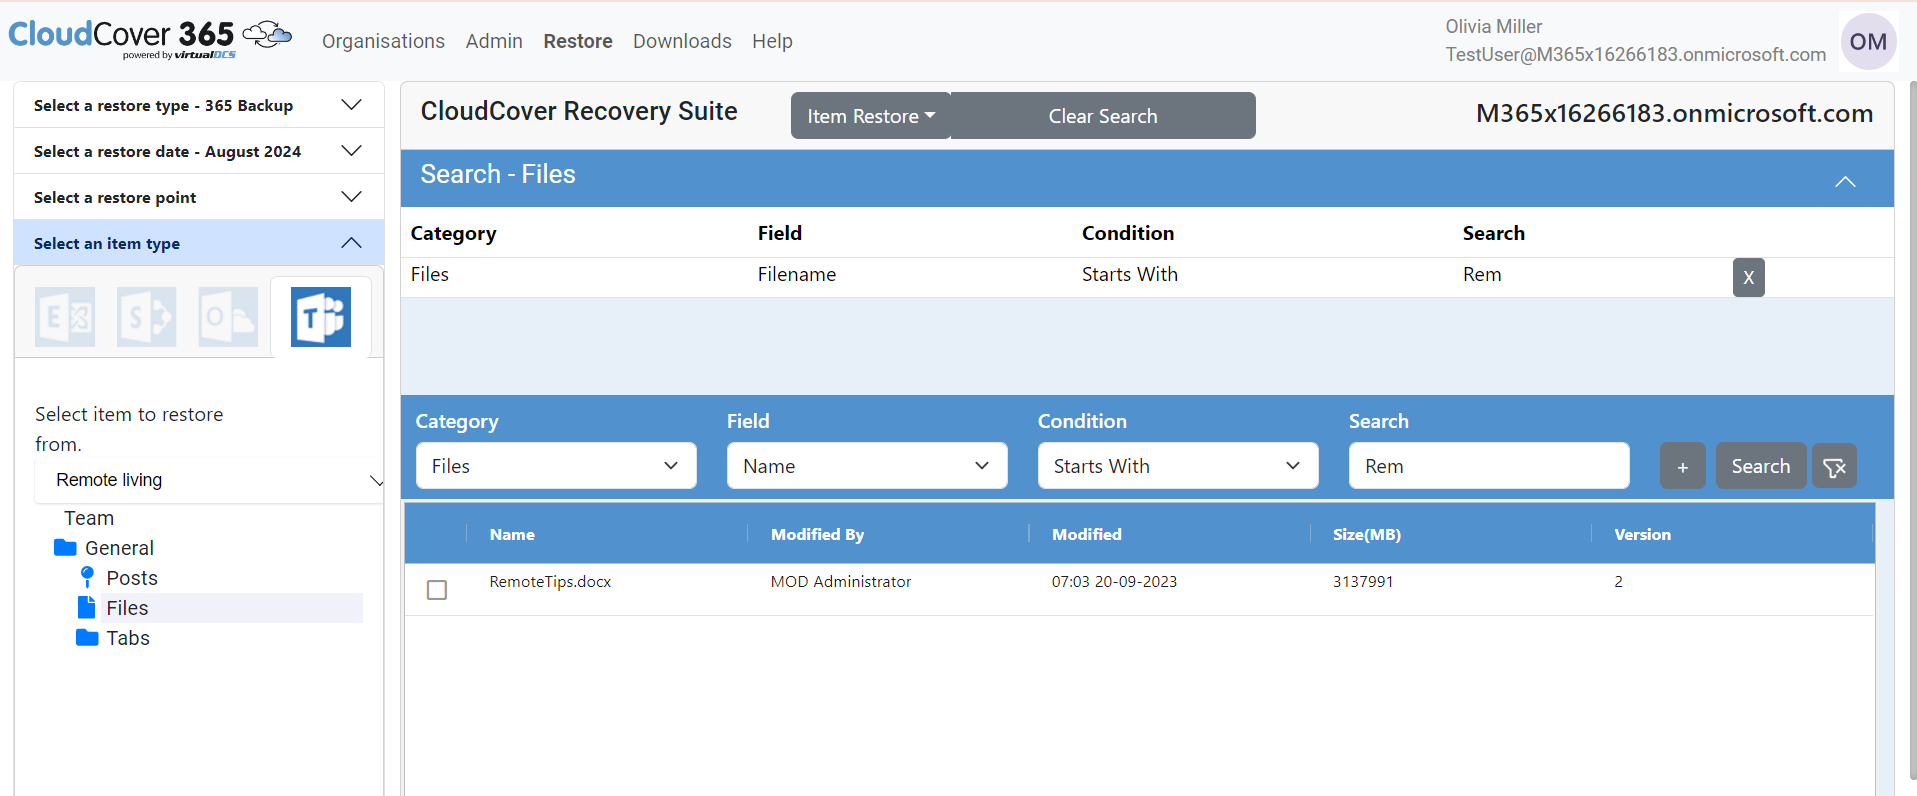Go to the Downloads page
Image resolution: width=1917 pixels, height=796 pixels.
pos(682,41)
